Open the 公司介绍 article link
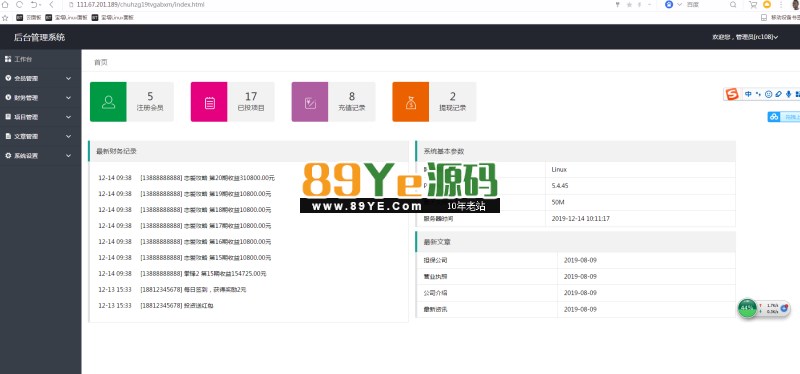This screenshot has width=800, height=374. (x=435, y=293)
